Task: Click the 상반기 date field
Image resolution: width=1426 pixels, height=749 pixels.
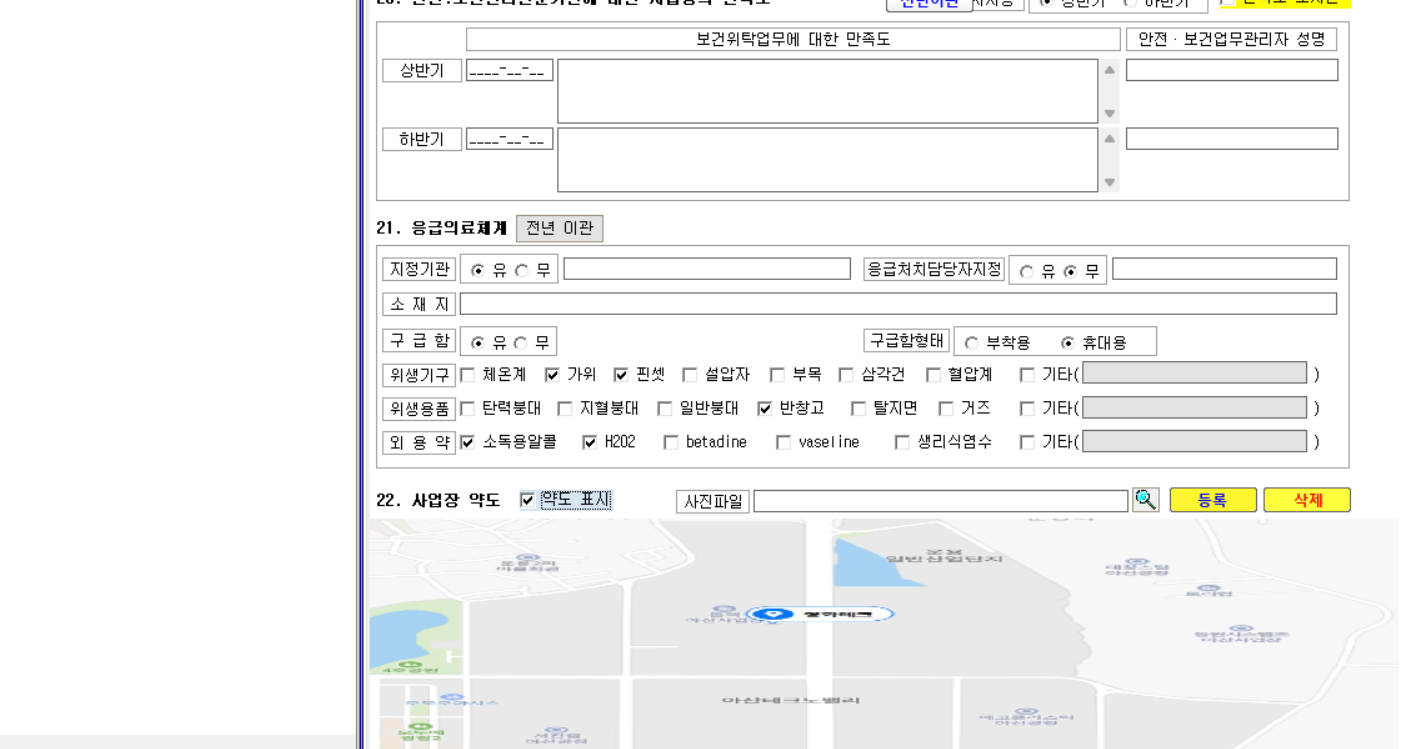Action: point(509,71)
